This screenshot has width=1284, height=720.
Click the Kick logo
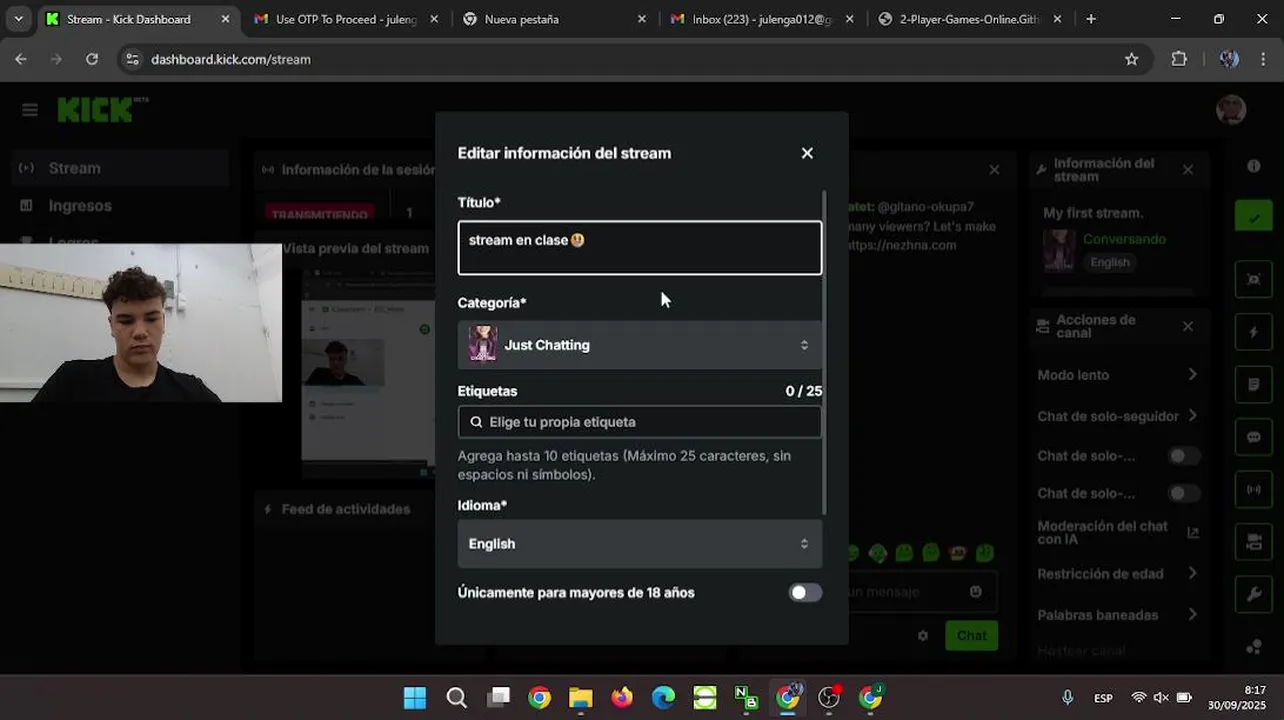[x=102, y=110]
